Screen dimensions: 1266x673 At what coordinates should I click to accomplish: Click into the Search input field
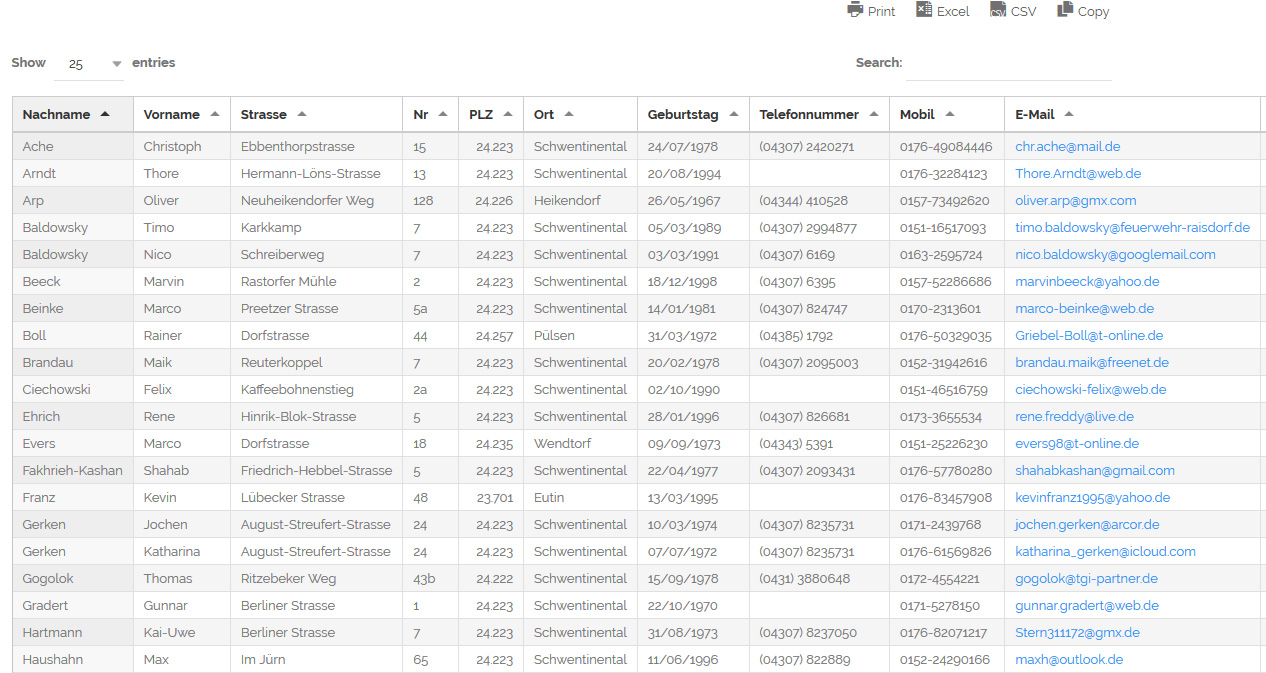click(1008, 63)
